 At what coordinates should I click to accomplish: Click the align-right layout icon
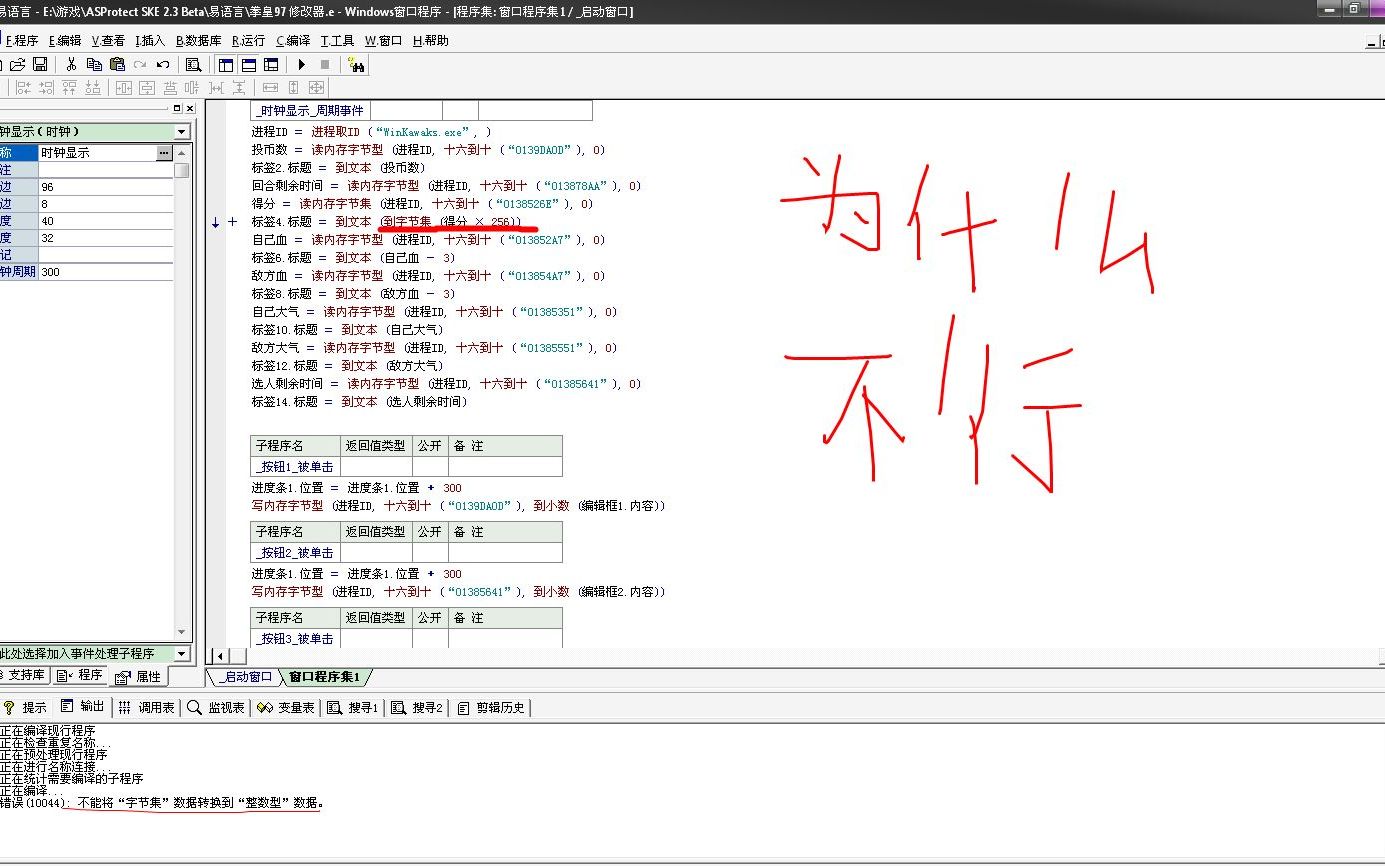(46, 88)
